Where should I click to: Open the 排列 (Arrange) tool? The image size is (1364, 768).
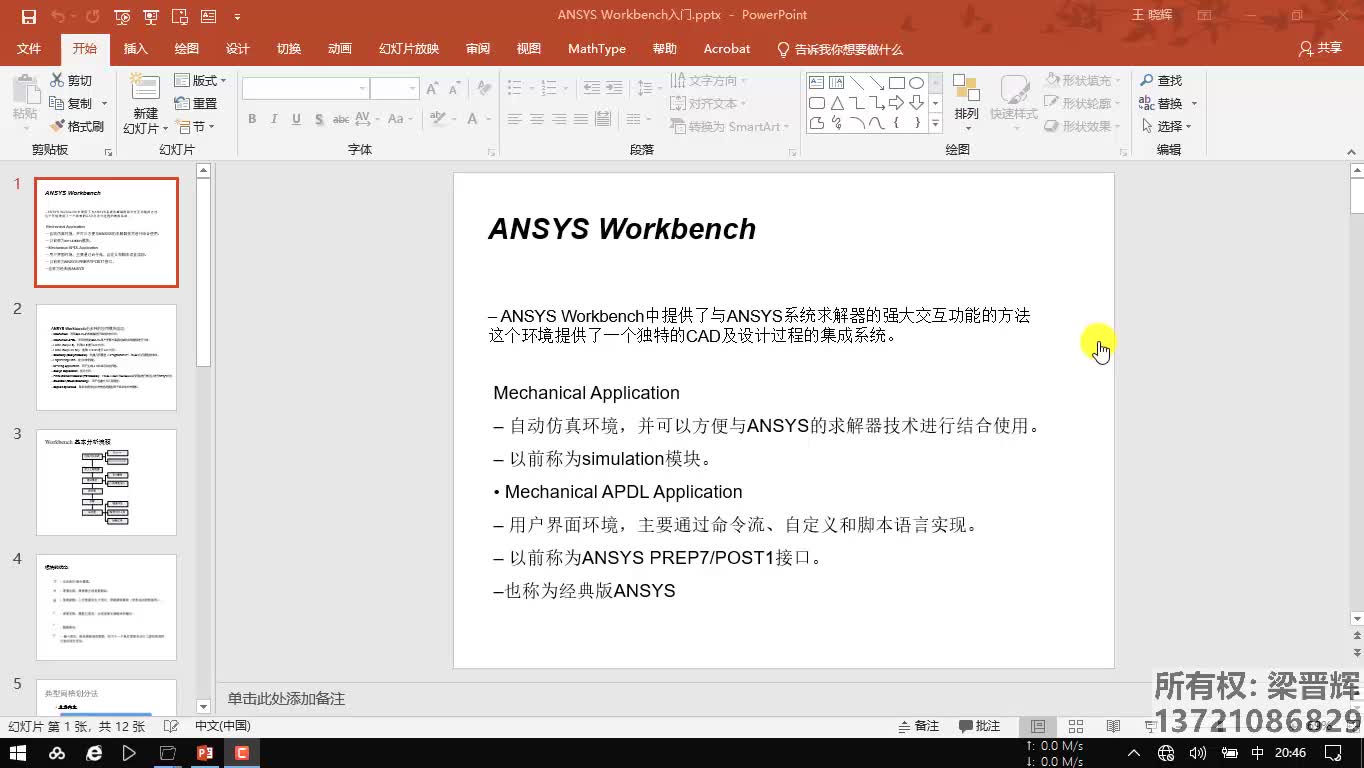pos(966,100)
